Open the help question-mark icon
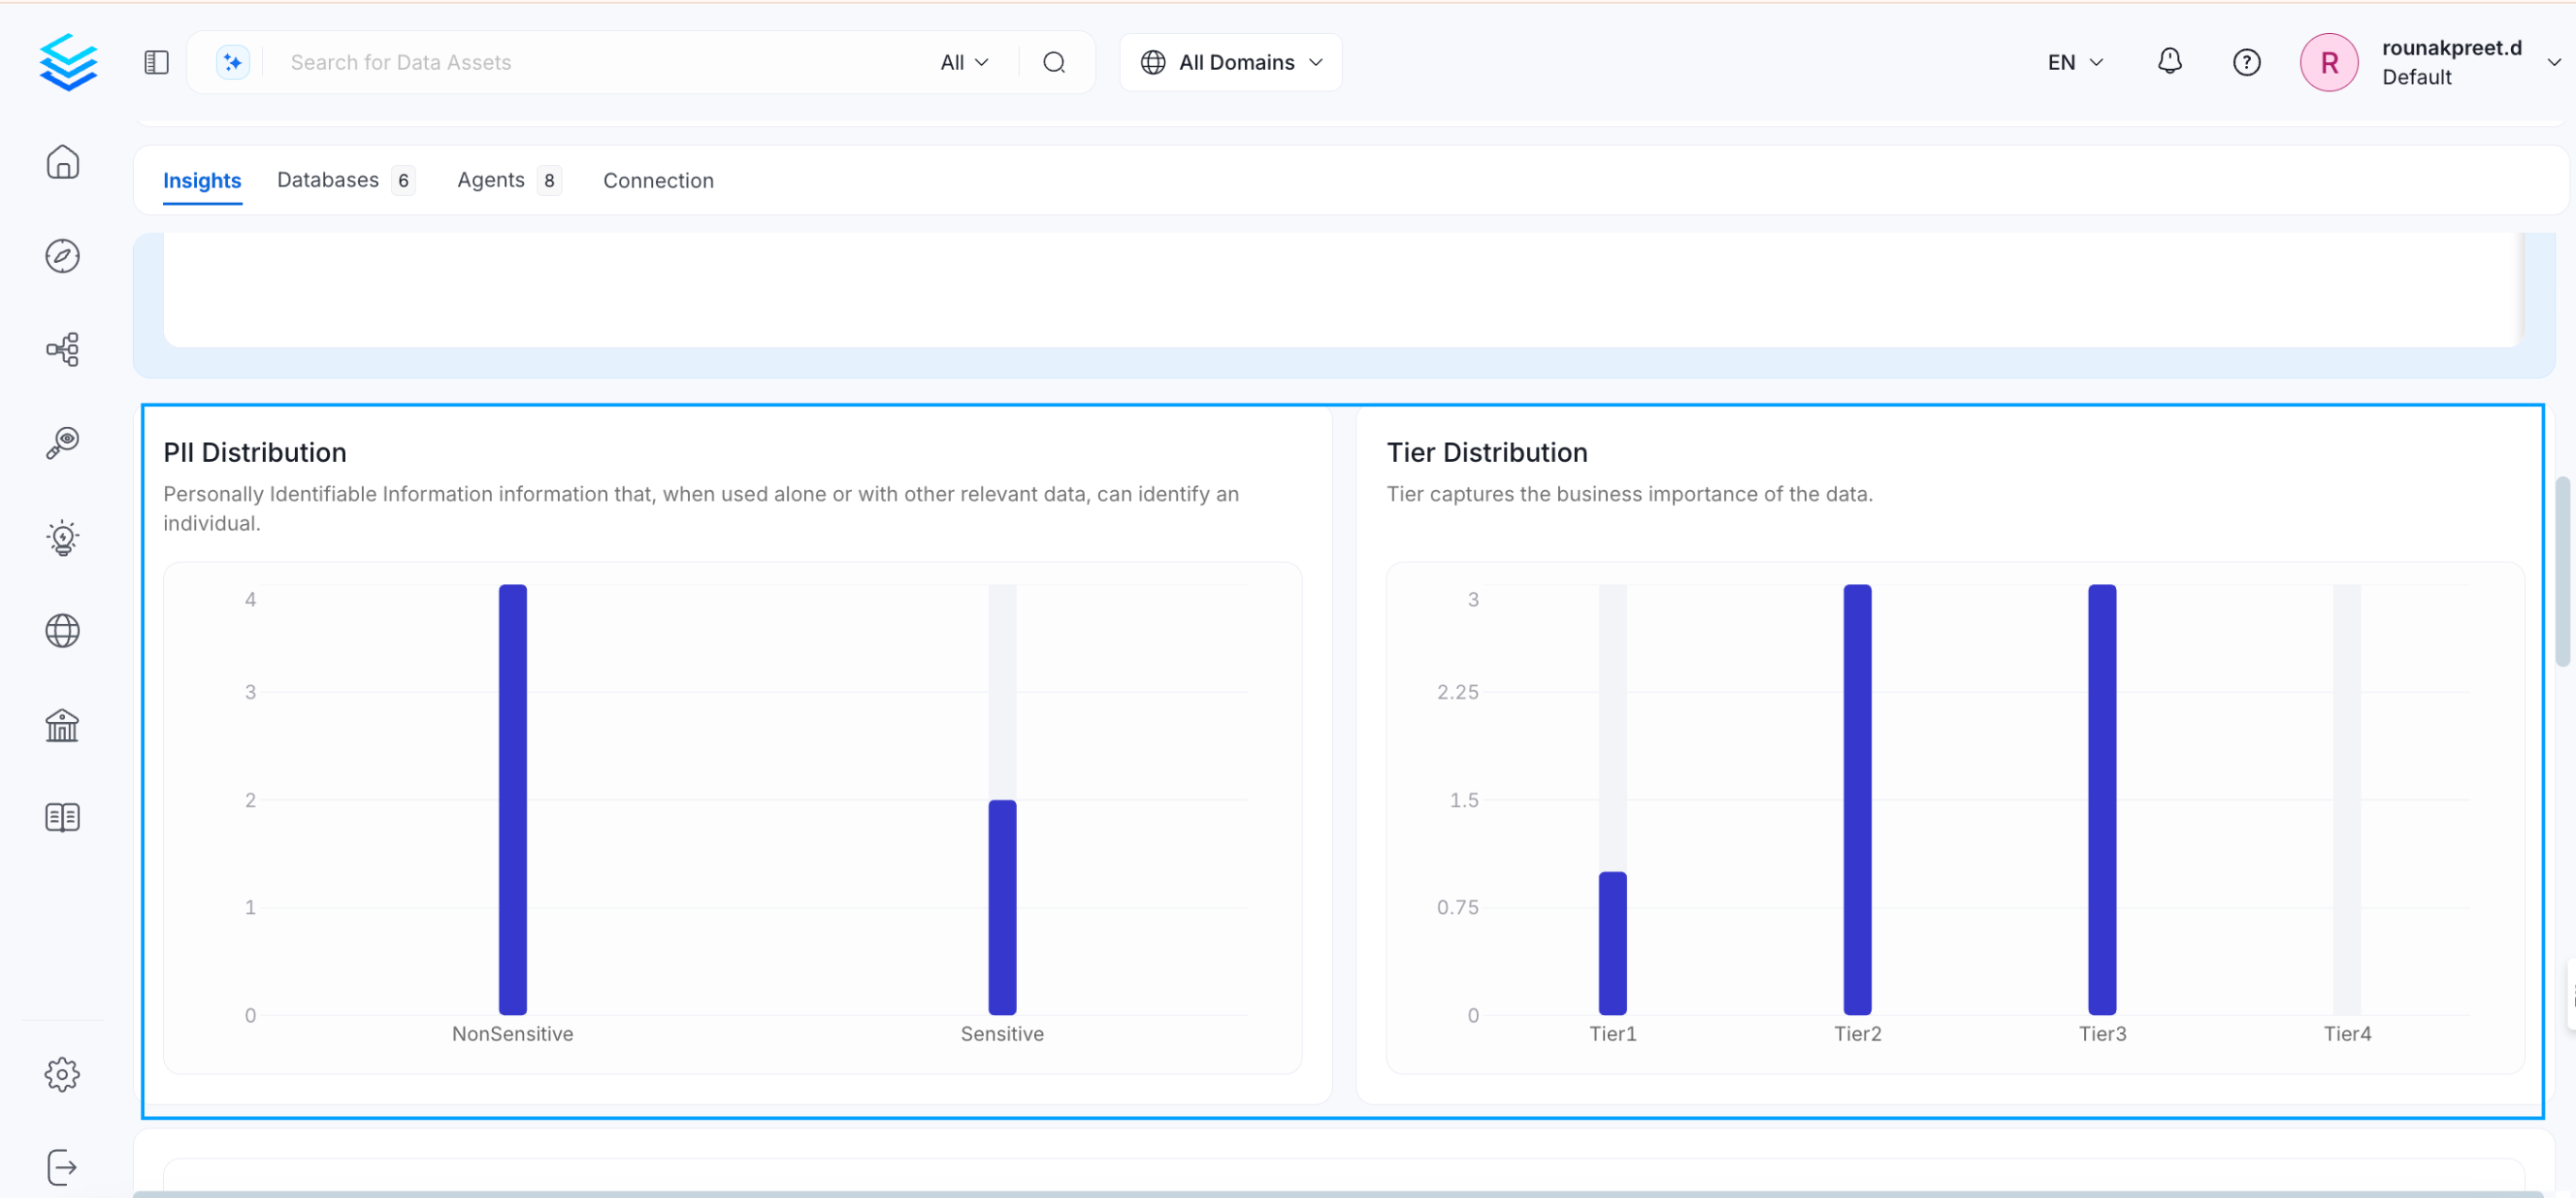 click(2246, 61)
